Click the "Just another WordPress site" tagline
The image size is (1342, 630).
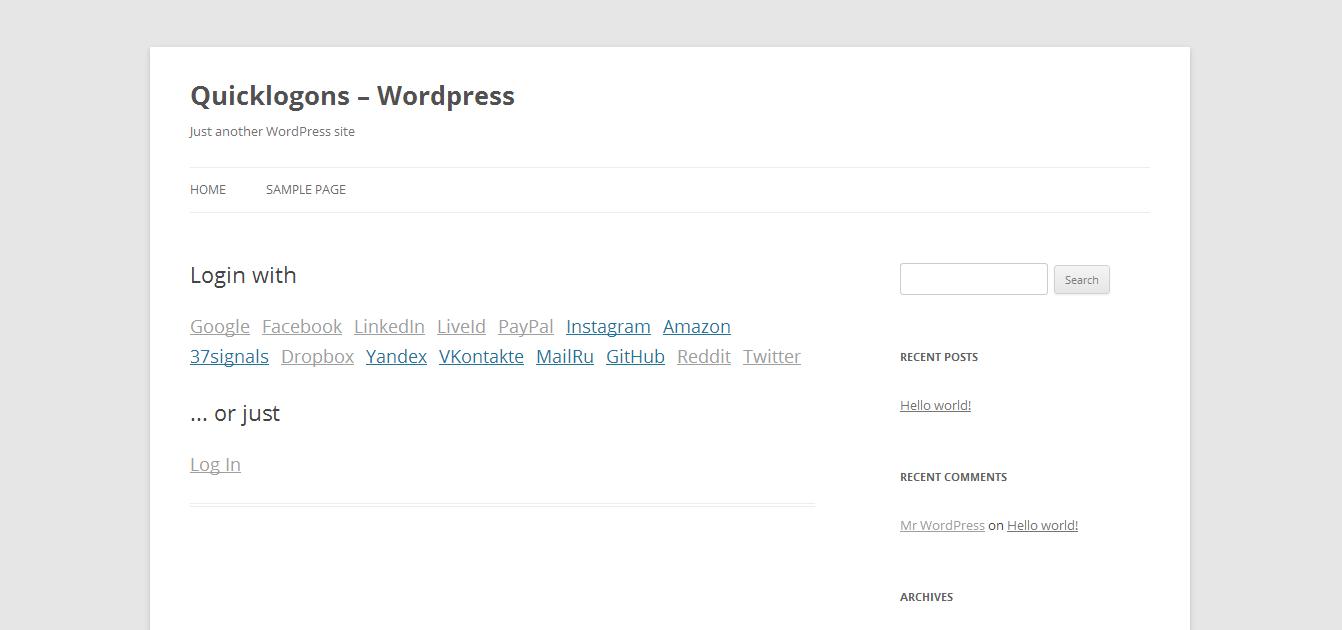pos(272,132)
